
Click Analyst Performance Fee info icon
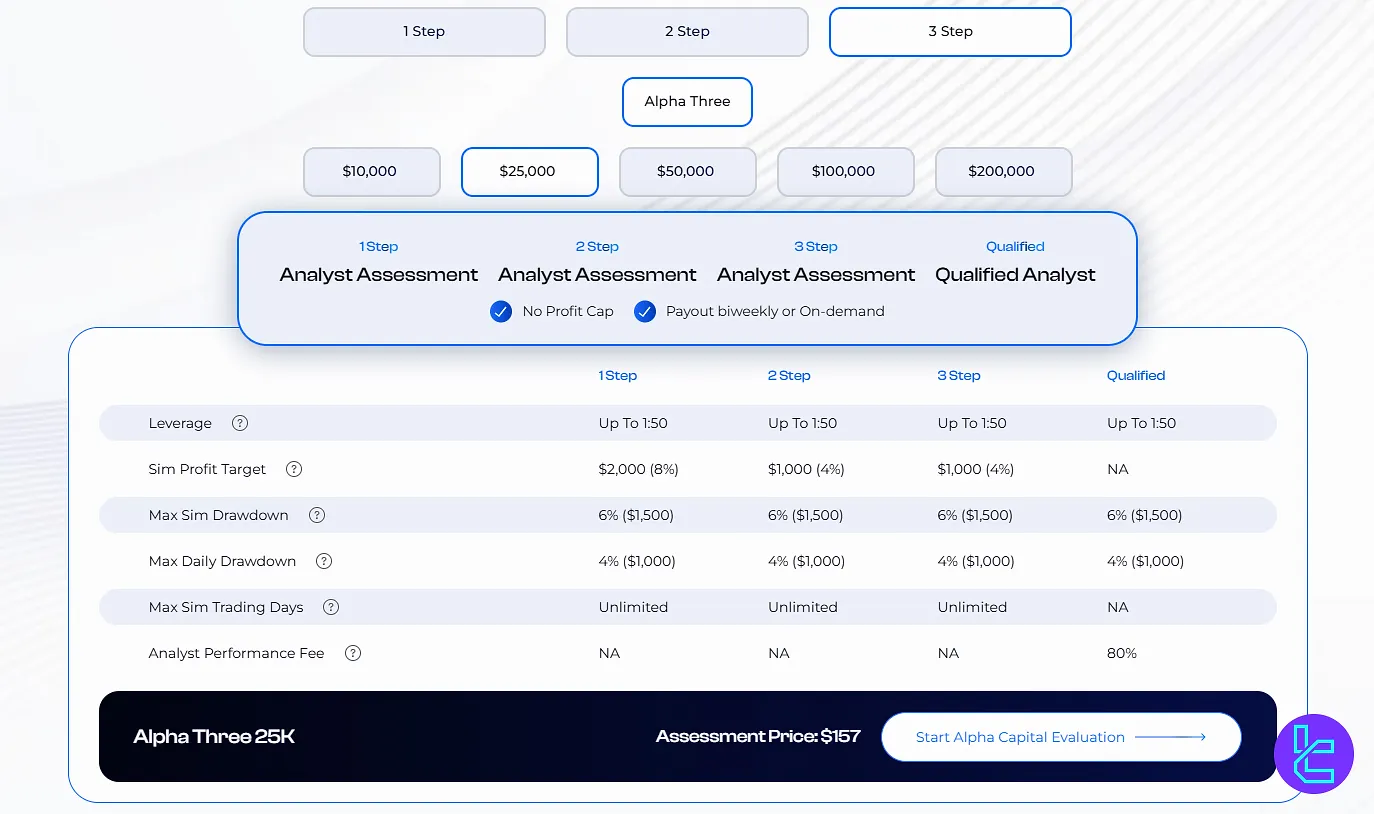point(353,653)
